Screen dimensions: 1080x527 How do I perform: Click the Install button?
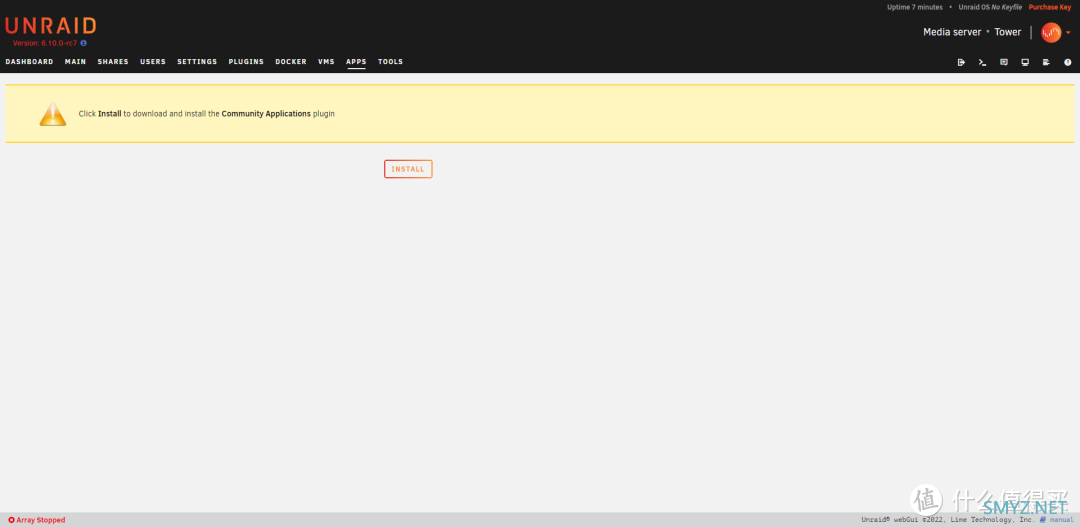tap(408, 169)
